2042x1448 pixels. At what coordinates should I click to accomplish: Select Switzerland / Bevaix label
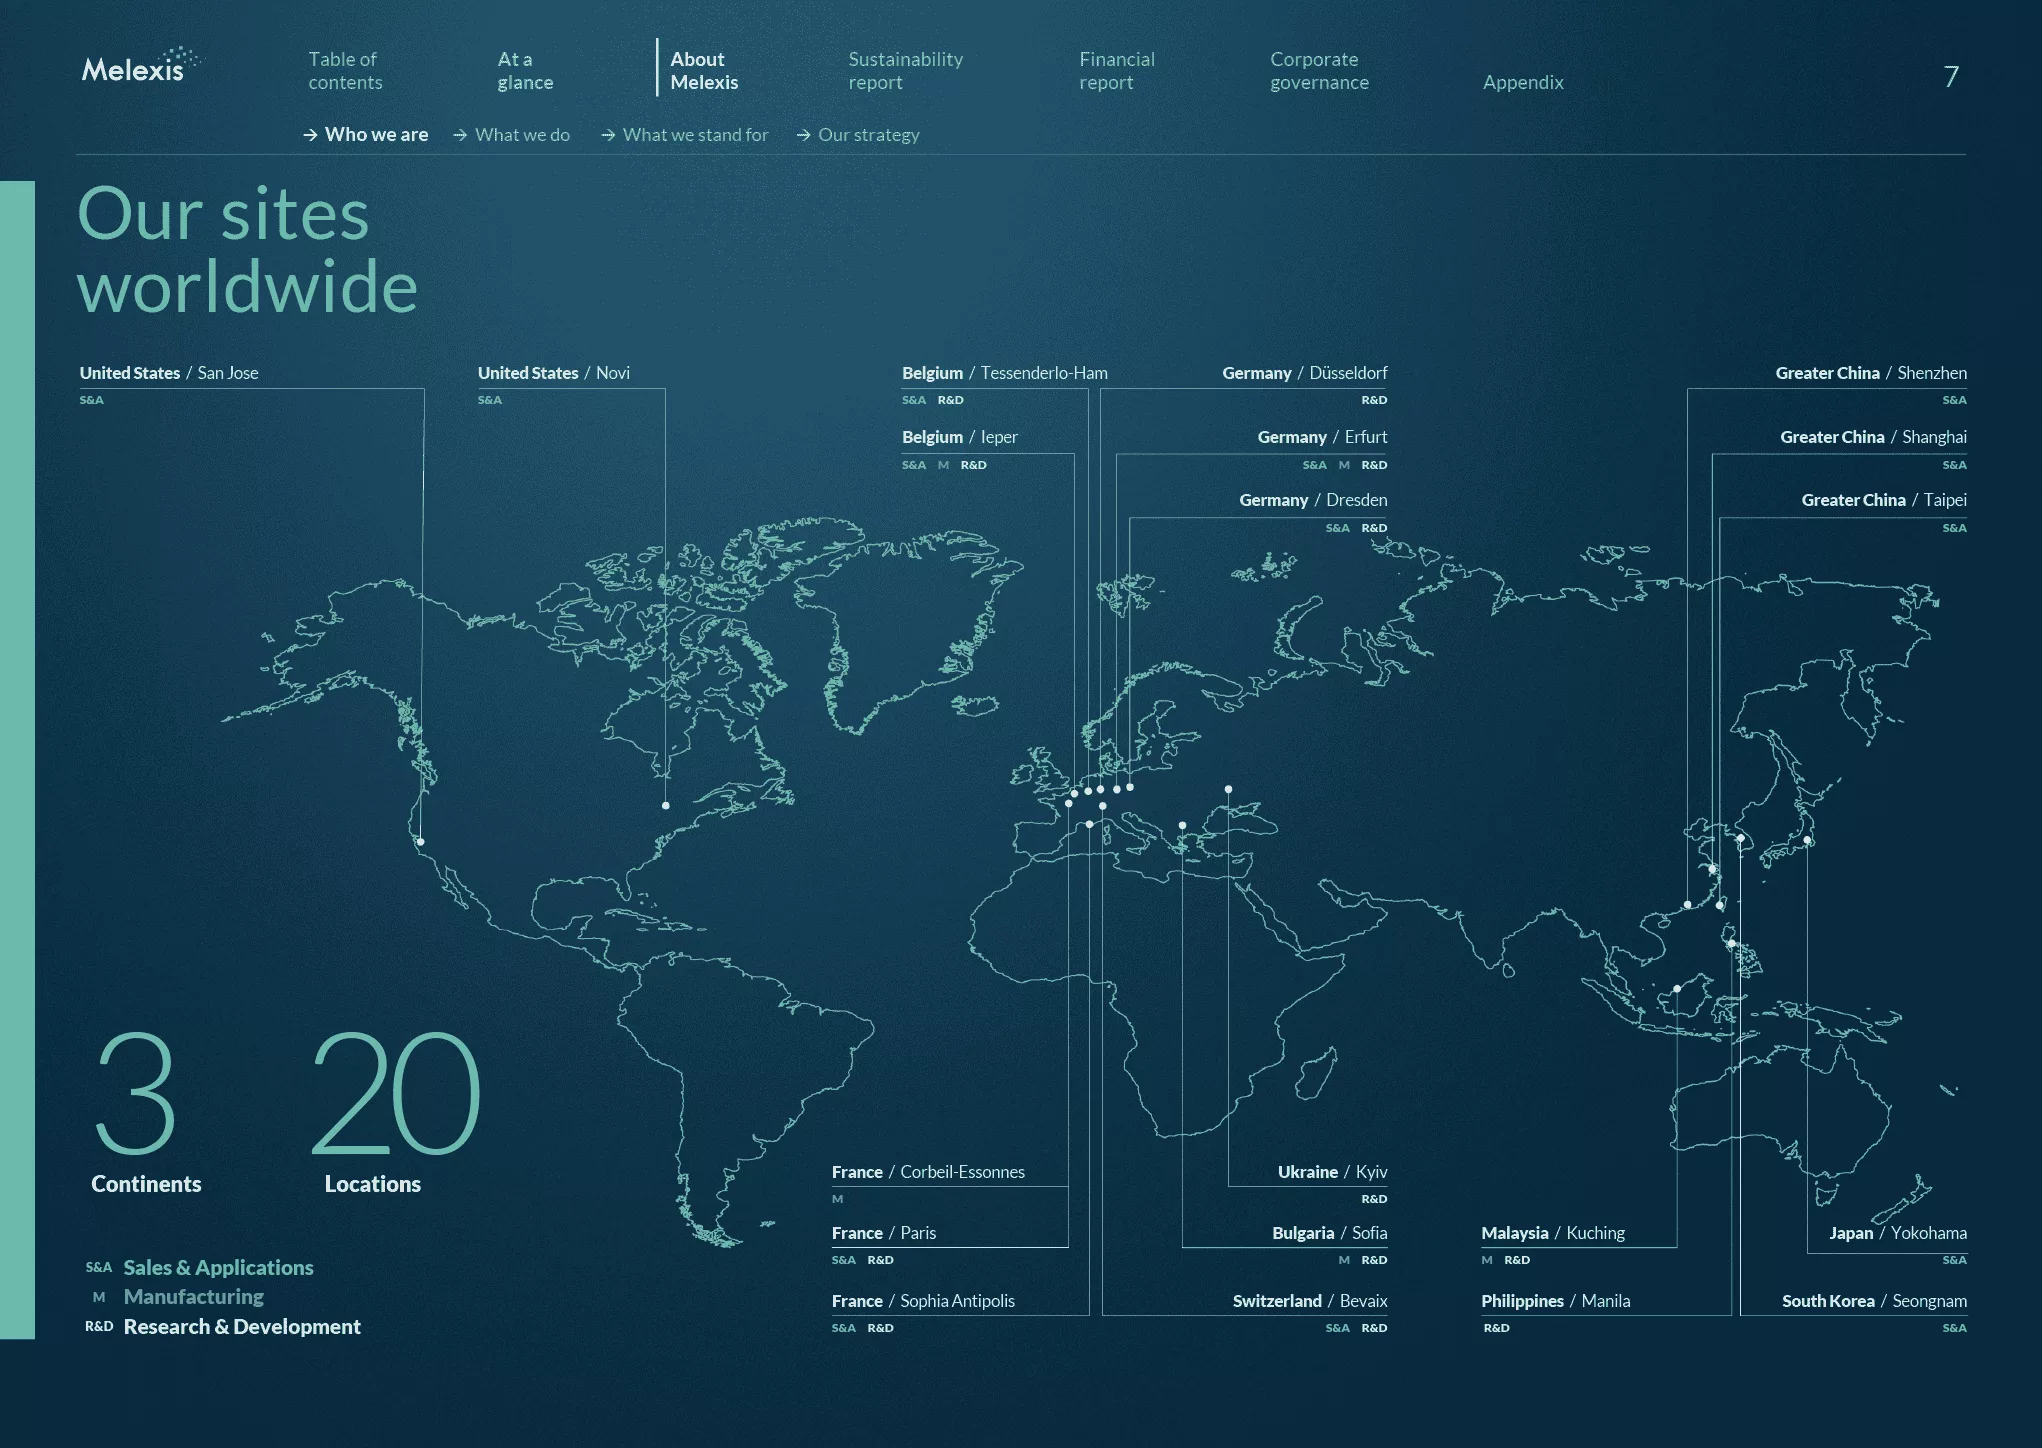tap(1310, 1301)
